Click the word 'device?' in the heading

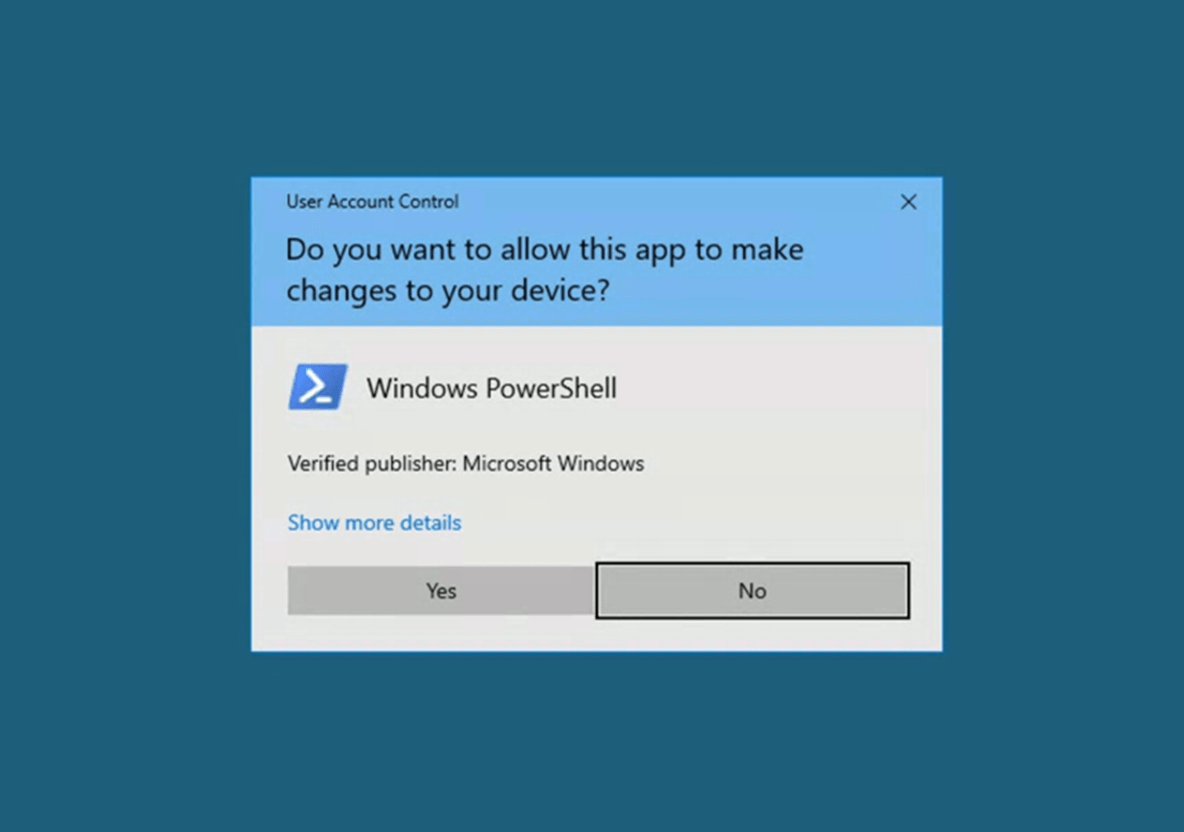[560, 291]
